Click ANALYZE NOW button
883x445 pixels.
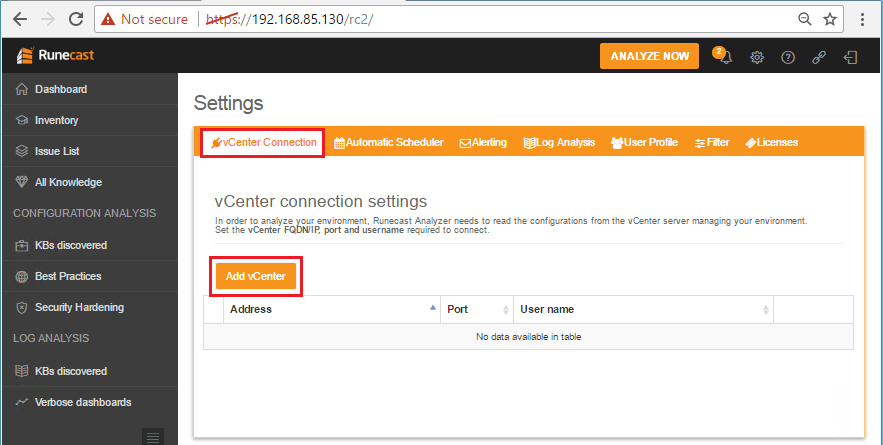[x=649, y=56]
